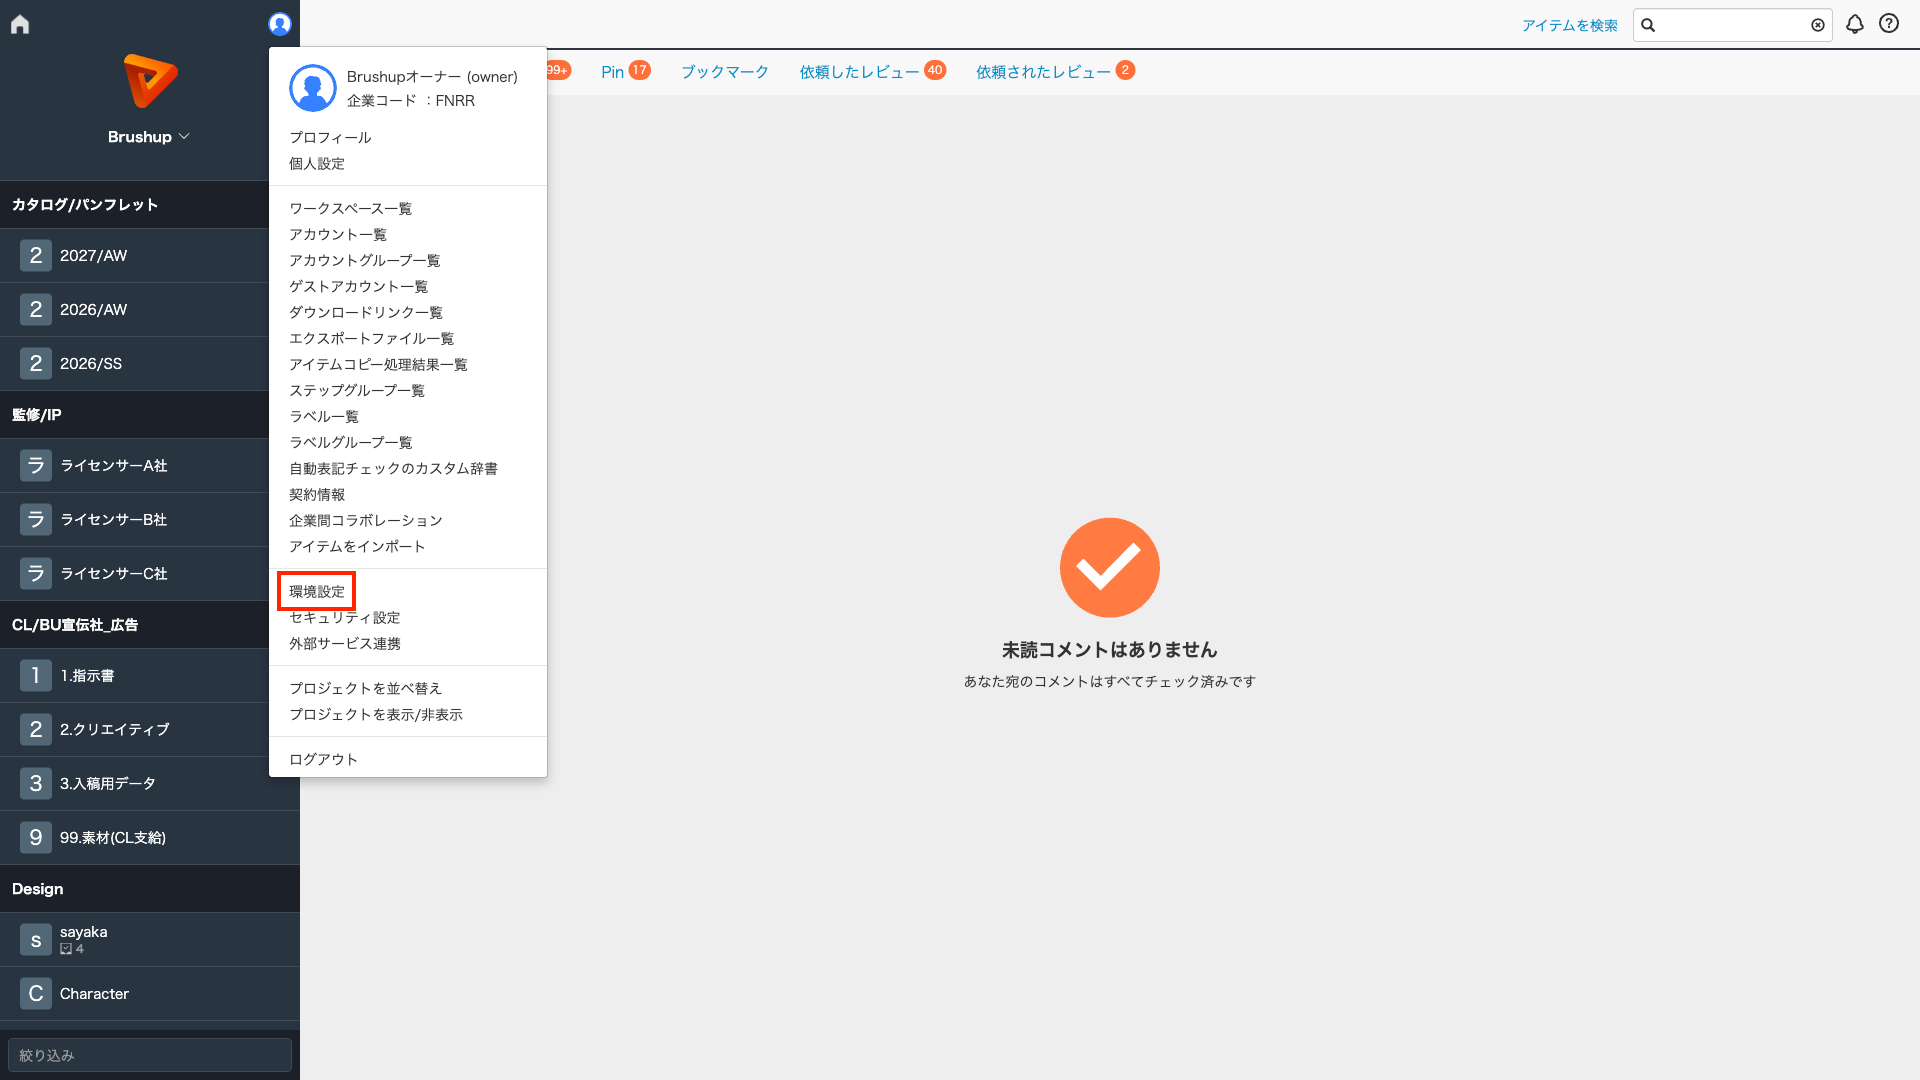1920x1080 pixels.
Task: Clear the search field with X icon
Action: pos(1818,25)
